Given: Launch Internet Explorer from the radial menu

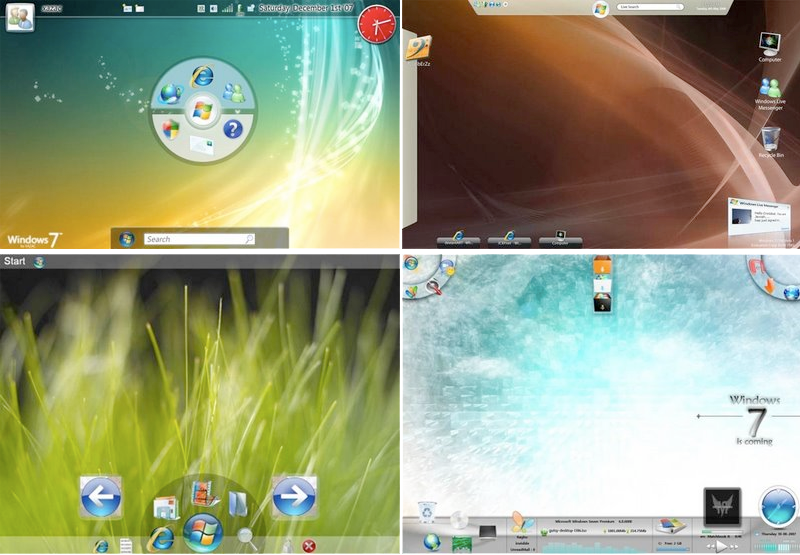Looking at the screenshot, I should (x=202, y=77).
